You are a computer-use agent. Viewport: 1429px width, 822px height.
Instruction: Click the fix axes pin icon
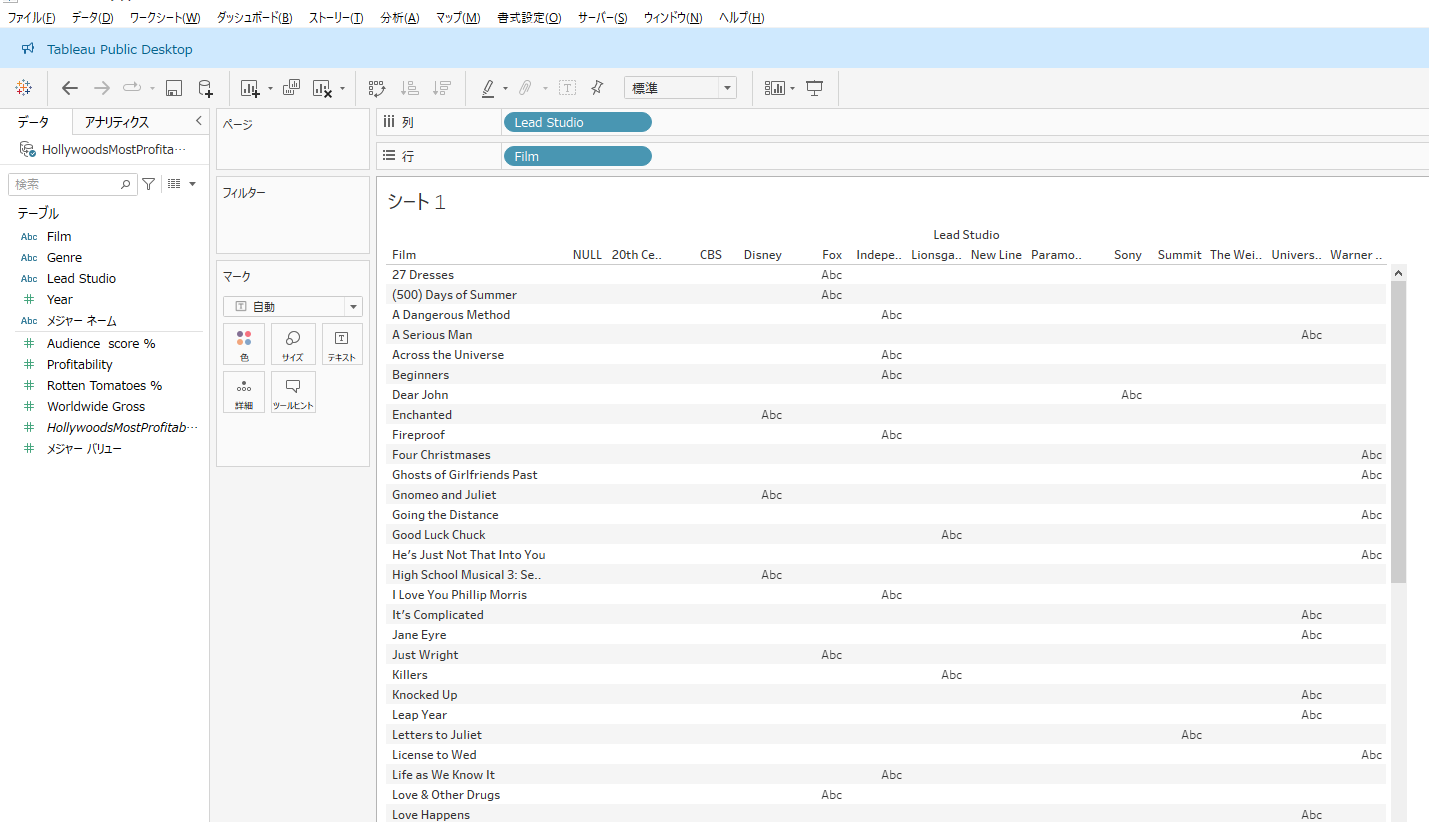coord(597,88)
